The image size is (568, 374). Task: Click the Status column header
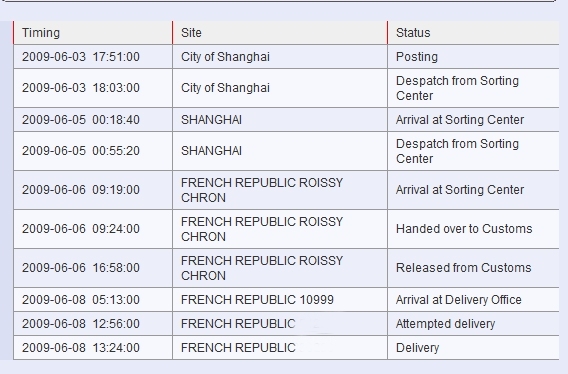point(473,33)
